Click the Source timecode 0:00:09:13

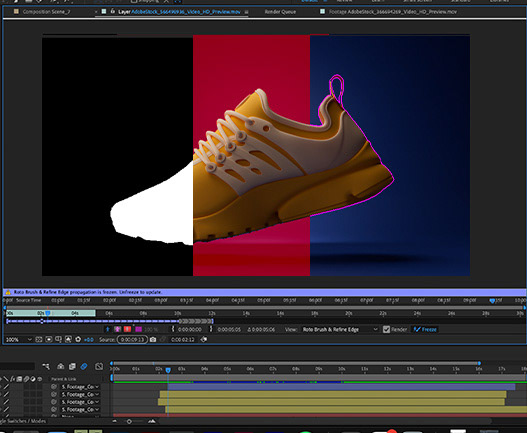point(132,340)
